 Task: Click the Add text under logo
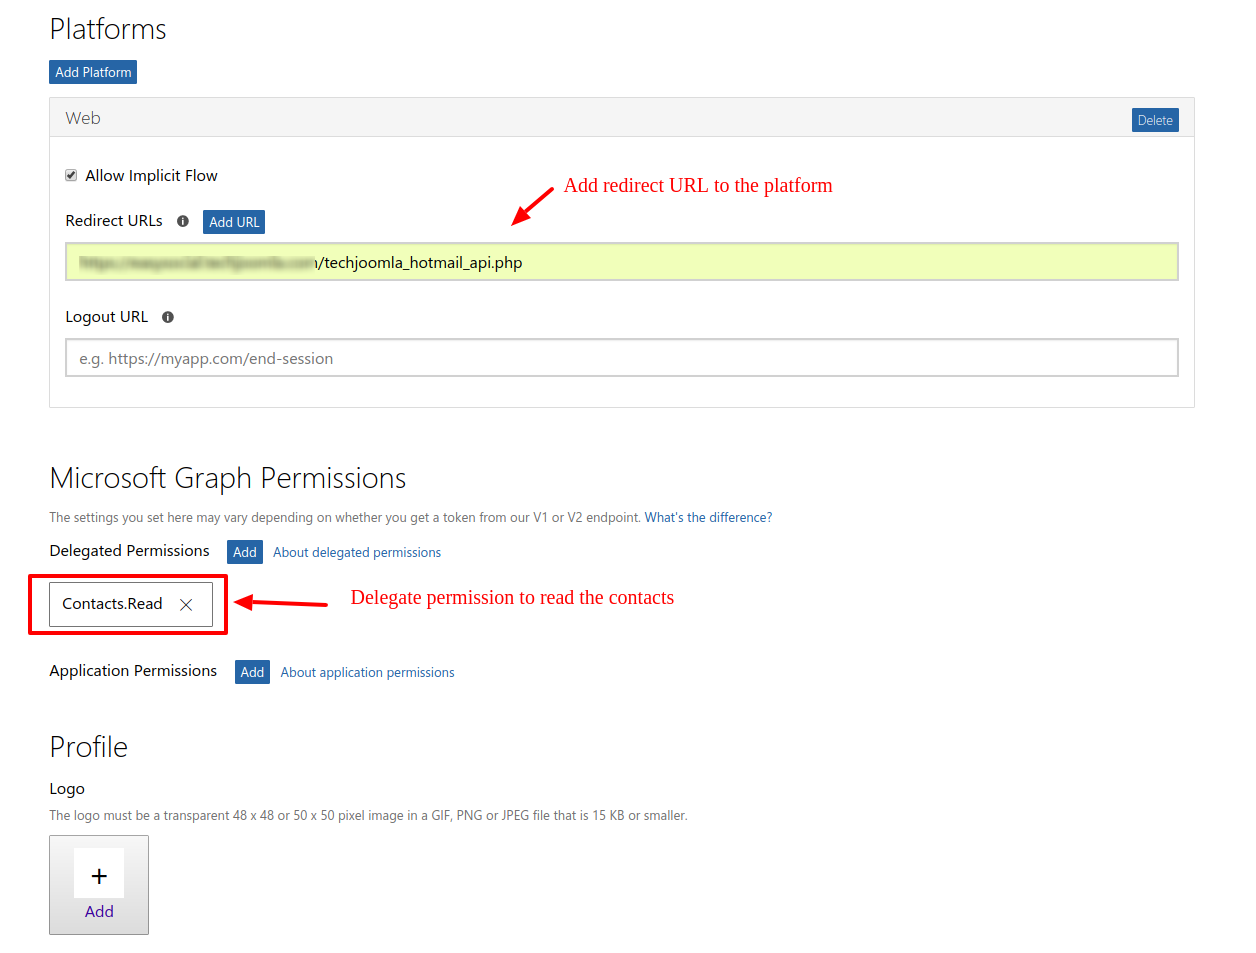point(99,911)
